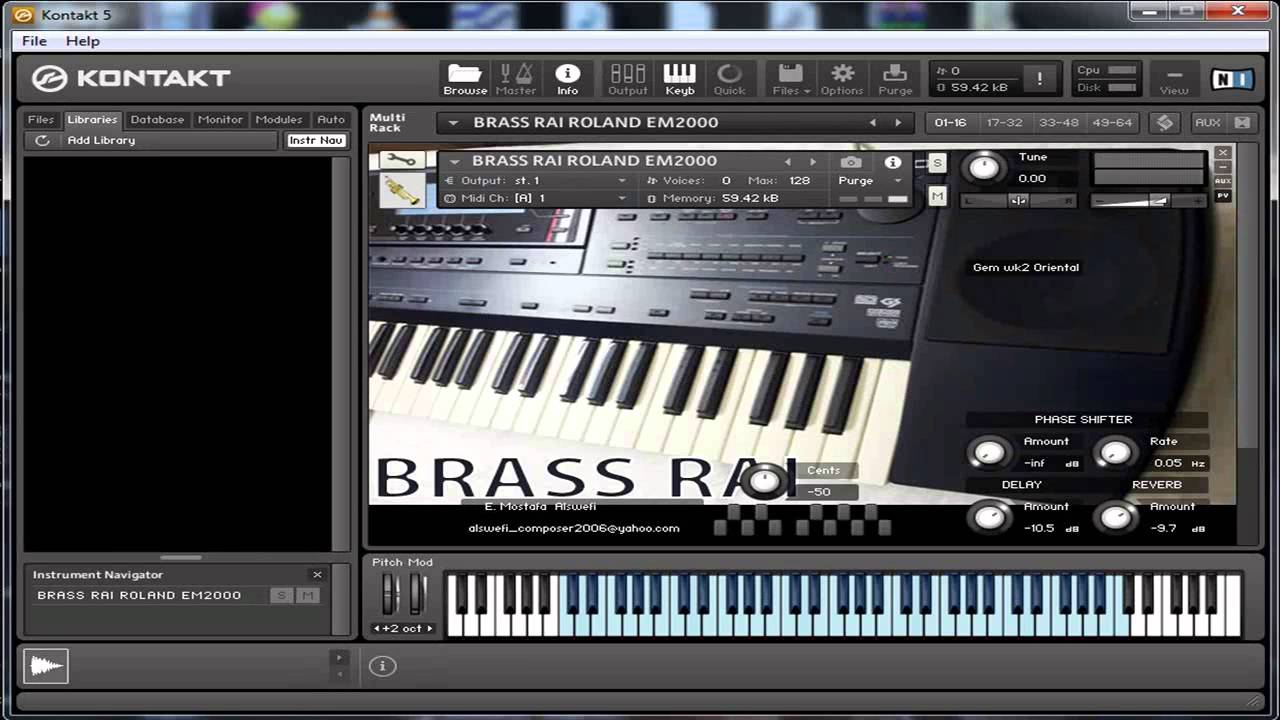Viewport: 1280px width, 720px height.
Task: Close the Instrument Navigator pane
Action: tap(317, 574)
